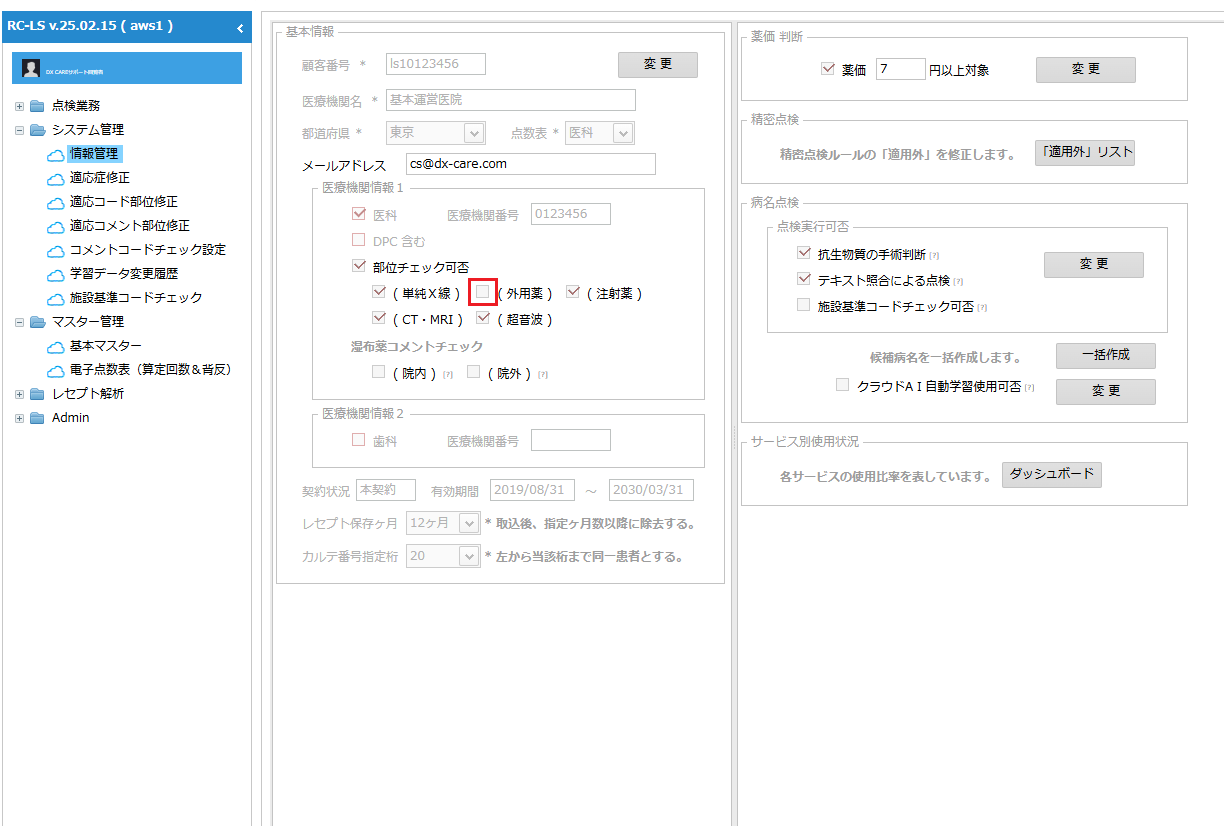This screenshot has height=826, width=1224.
Task: Click the cloud icon beside 電子点数表
Action: (x=55, y=370)
